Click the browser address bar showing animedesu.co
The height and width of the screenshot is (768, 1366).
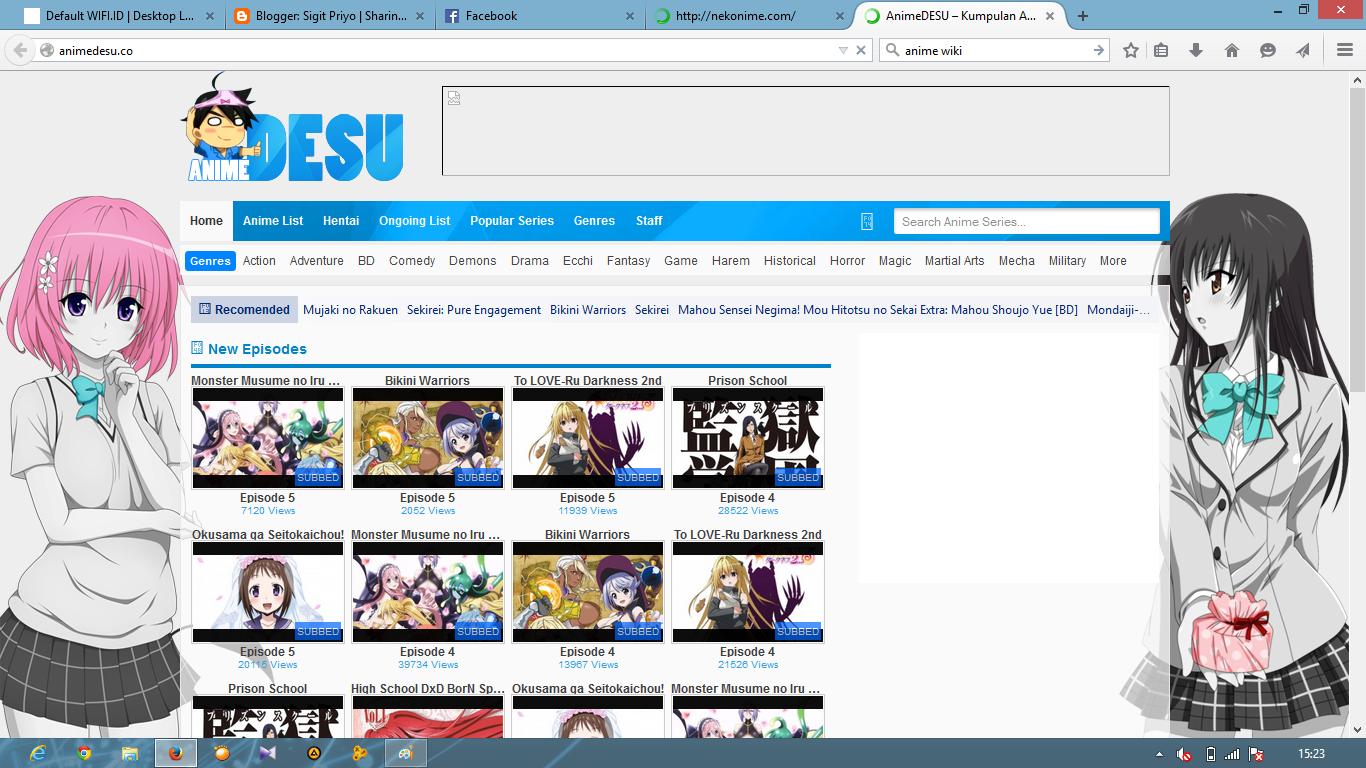pos(440,50)
